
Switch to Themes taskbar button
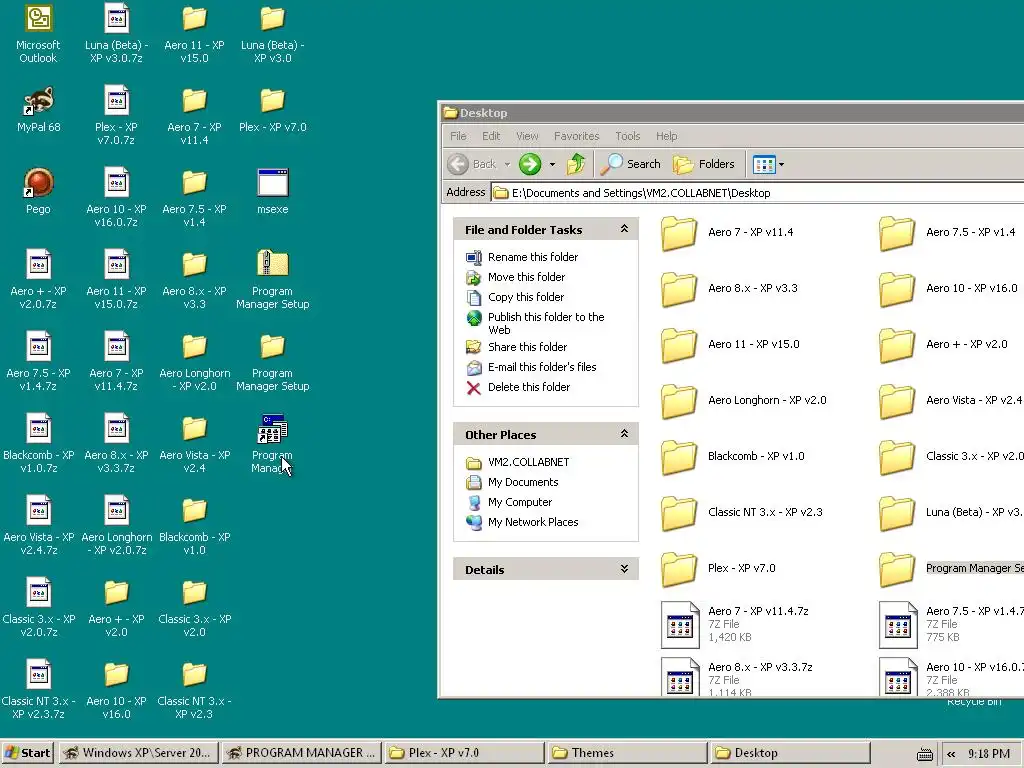click(x=627, y=753)
